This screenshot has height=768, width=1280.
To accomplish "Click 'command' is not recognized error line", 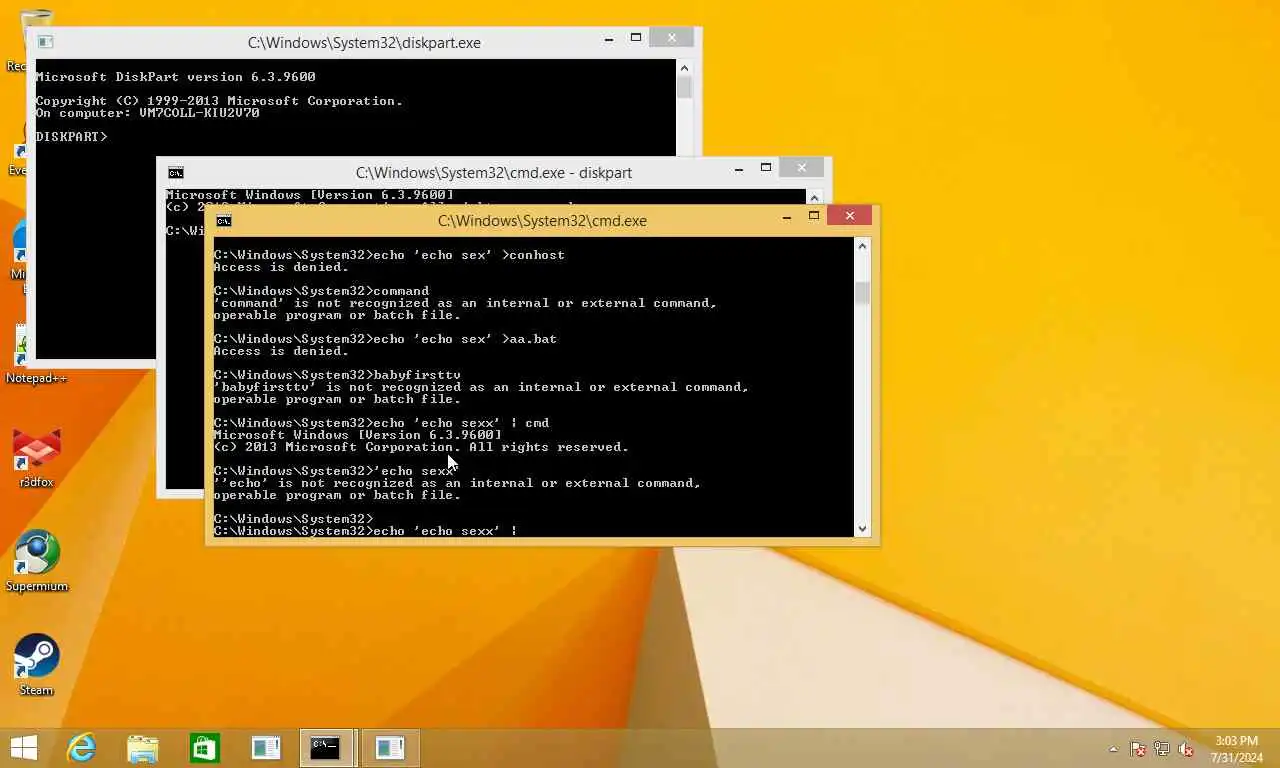I will pyautogui.click(x=465, y=303).
